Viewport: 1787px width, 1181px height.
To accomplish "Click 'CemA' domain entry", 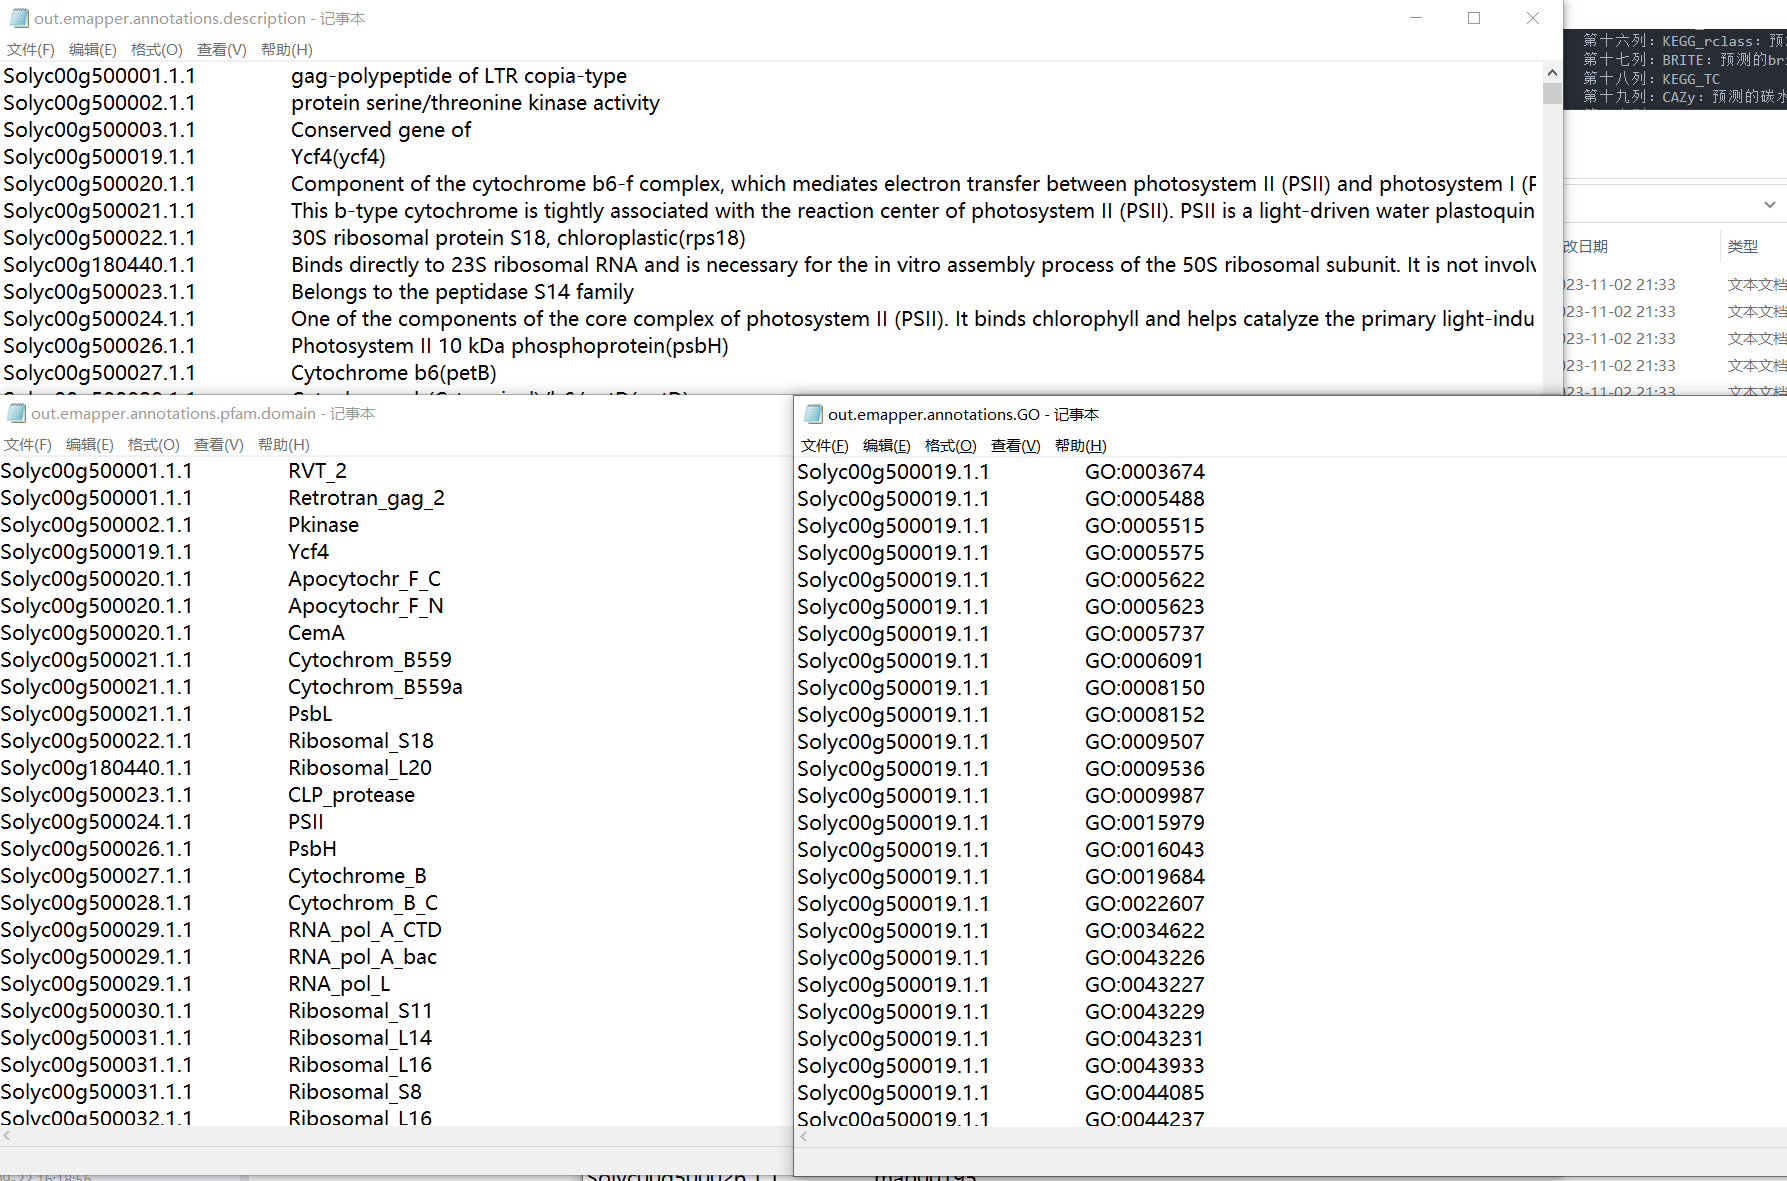I will tap(316, 633).
